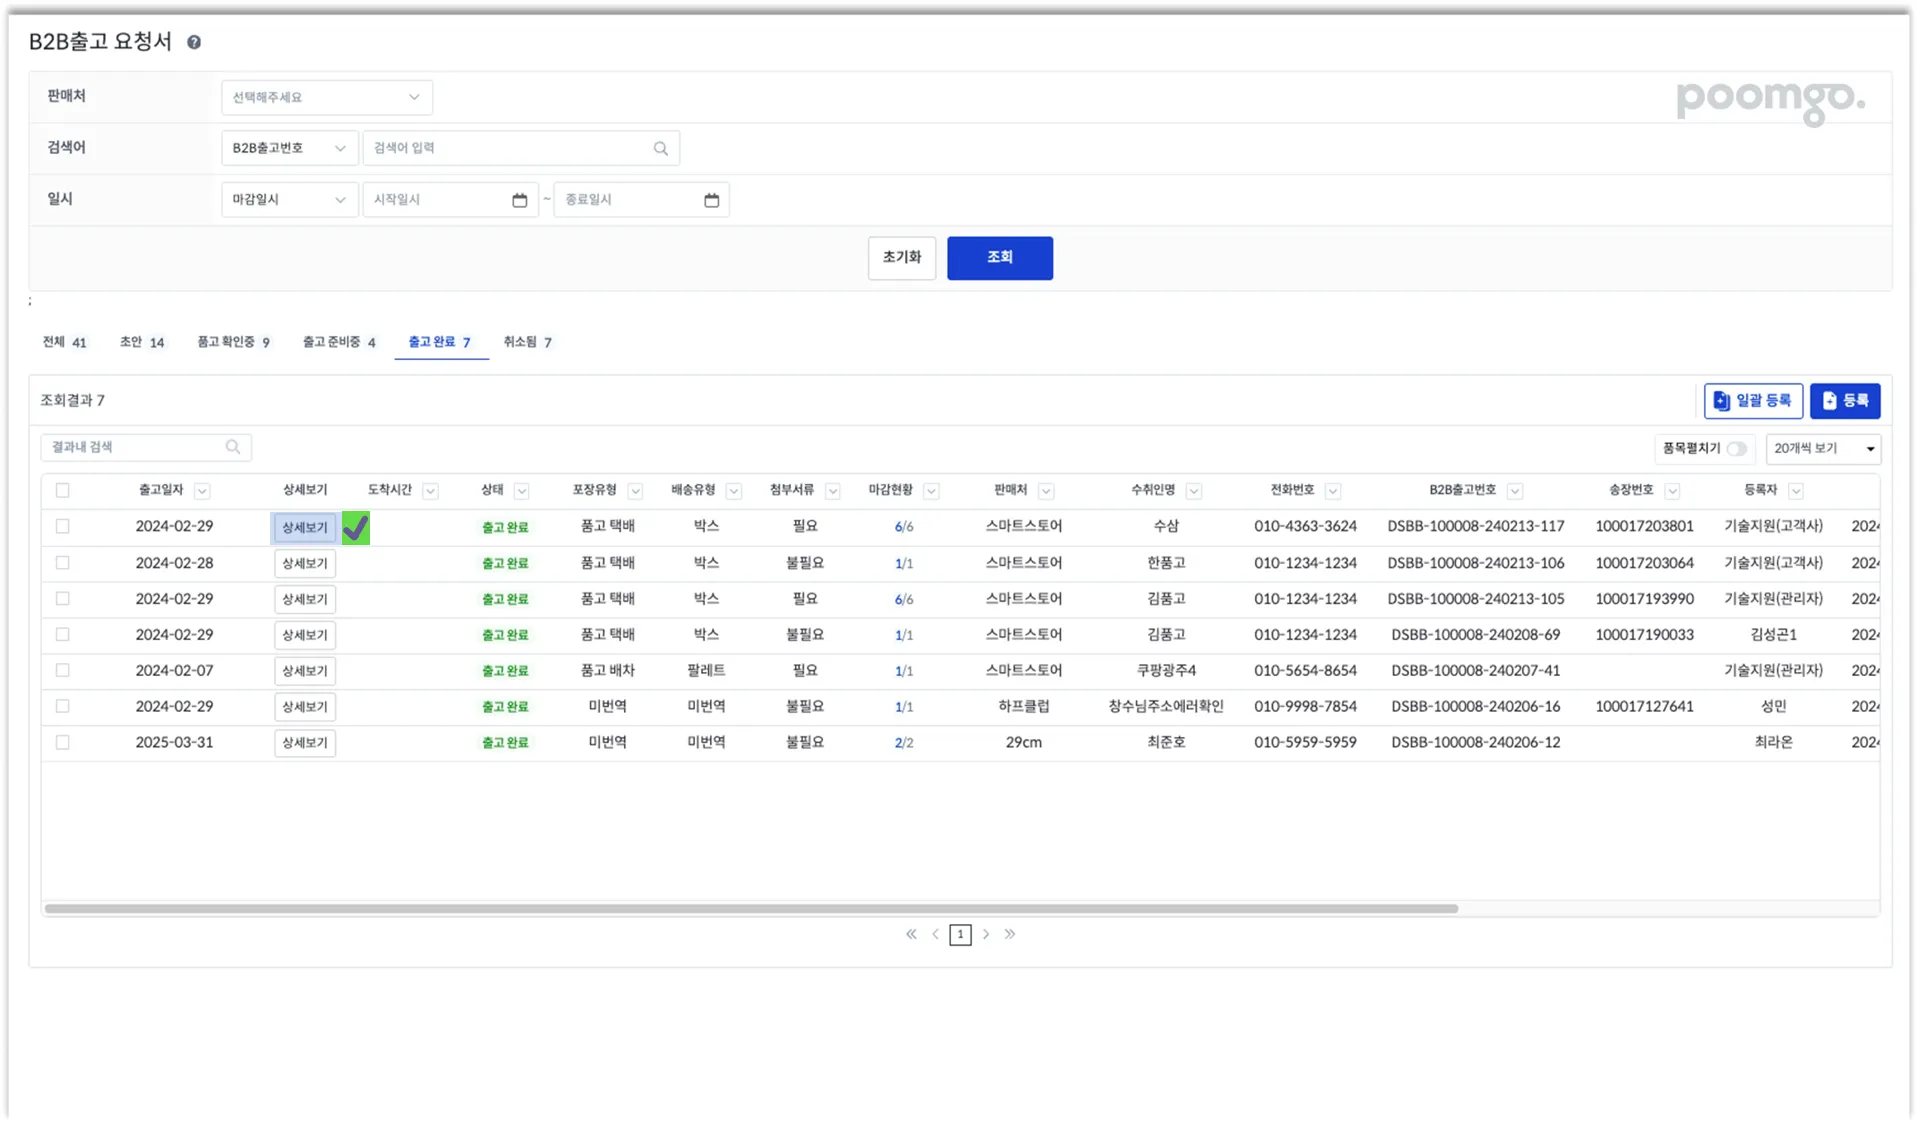The image size is (1918, 1125).
Task: Open the 도착시간 column filter icon
Action: tap(430, 491)
